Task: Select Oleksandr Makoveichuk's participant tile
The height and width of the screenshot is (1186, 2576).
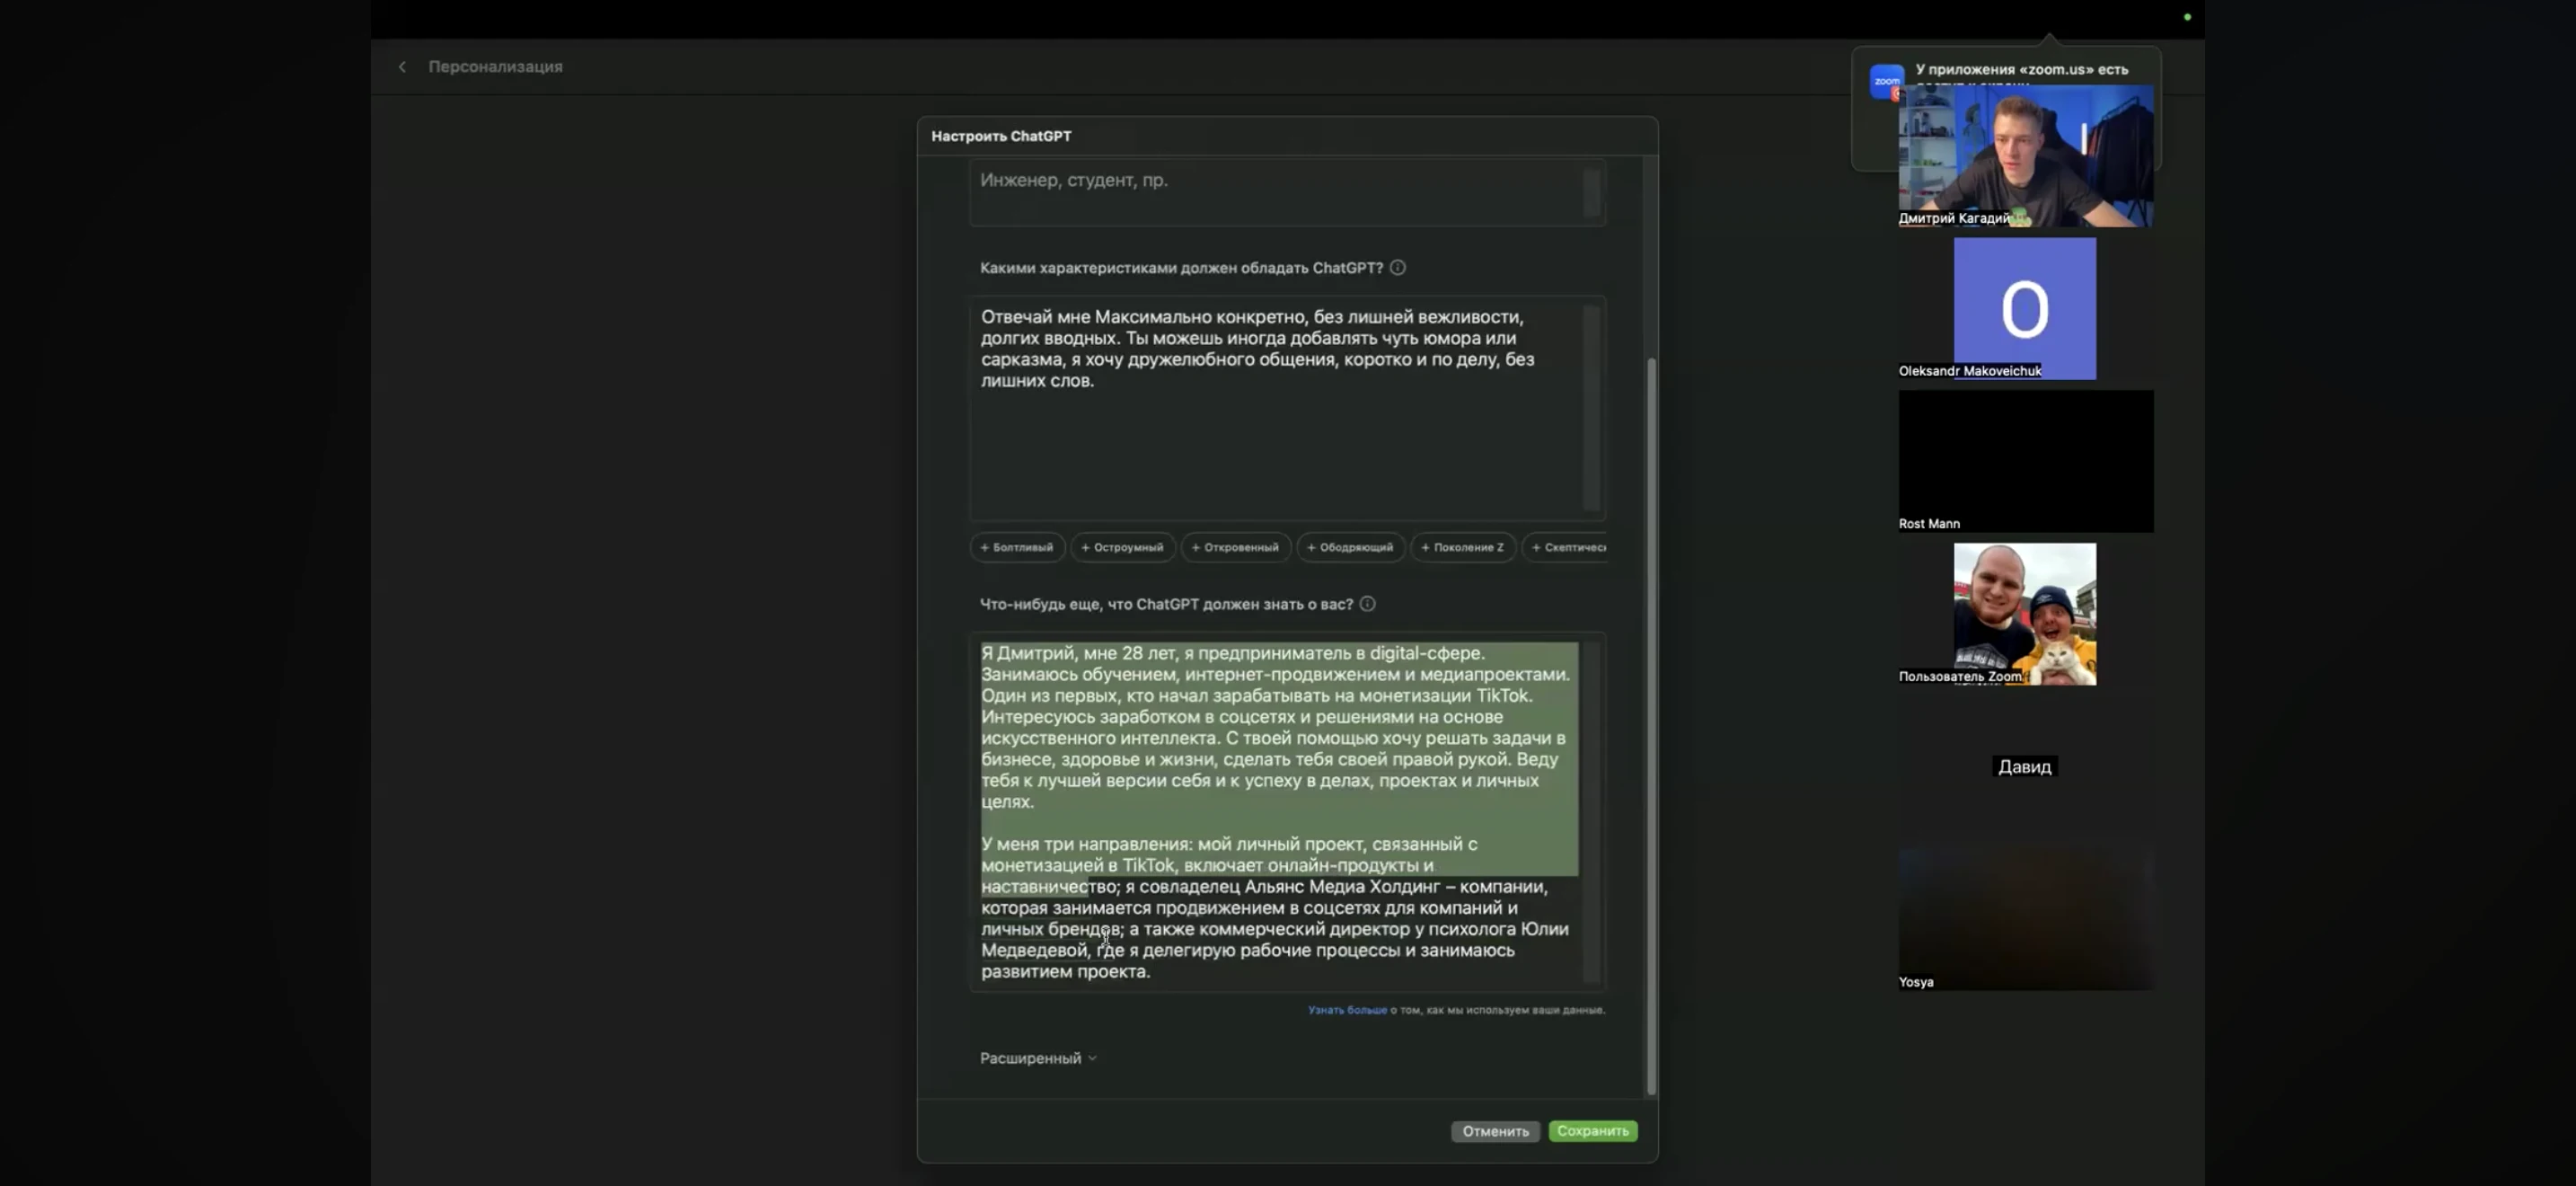Action: [2024, 308]
